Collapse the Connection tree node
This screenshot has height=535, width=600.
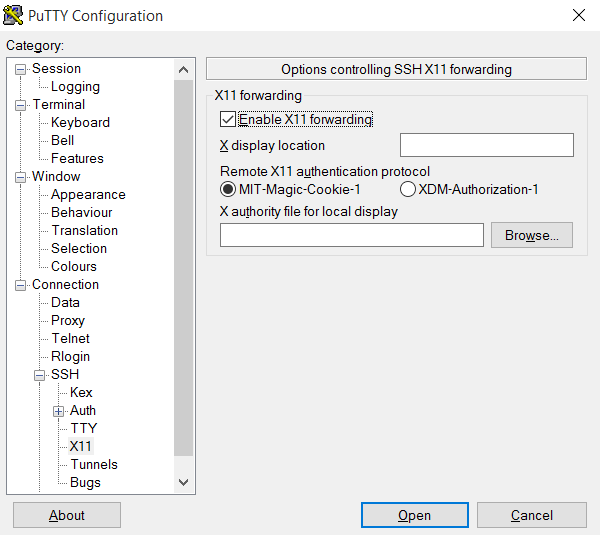21,285
